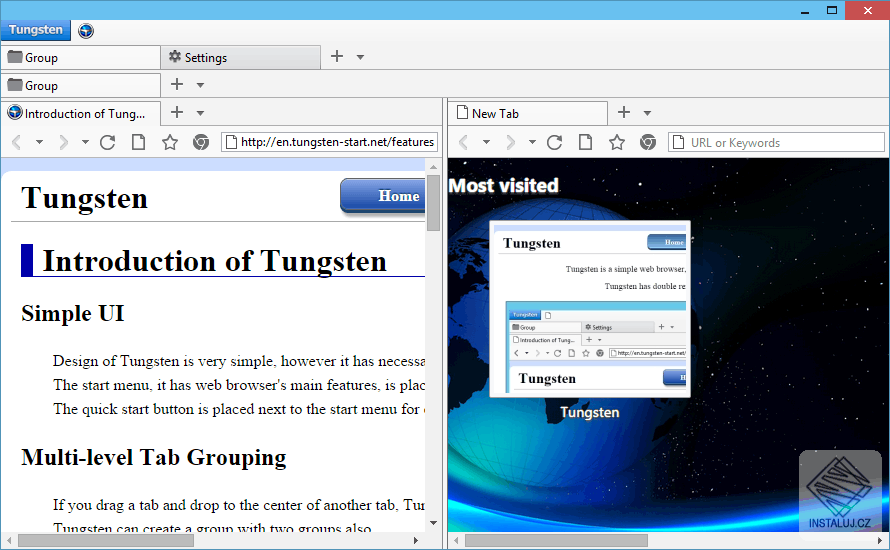Screen dimensions: 890x550
Task: Add new tab in second-level Group row
Action: 177,84
